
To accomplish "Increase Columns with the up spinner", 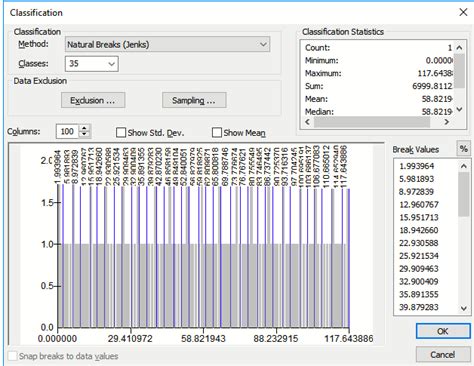I will tap(85, 128).
